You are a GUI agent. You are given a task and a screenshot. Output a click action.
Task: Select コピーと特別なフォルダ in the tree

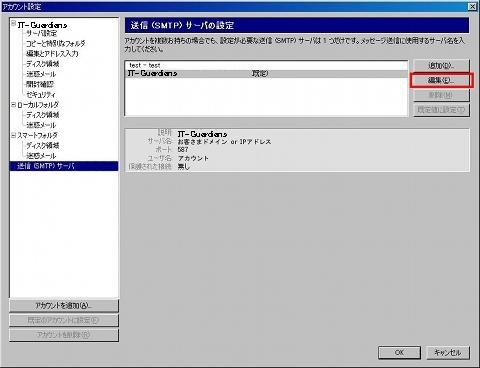(56, 43)
